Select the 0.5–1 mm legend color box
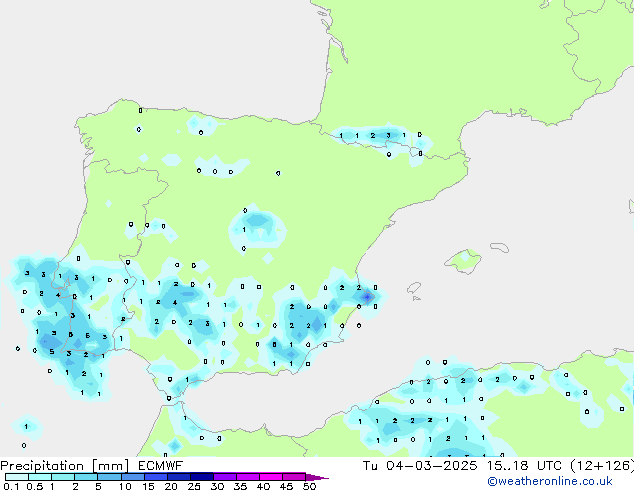 40,477
